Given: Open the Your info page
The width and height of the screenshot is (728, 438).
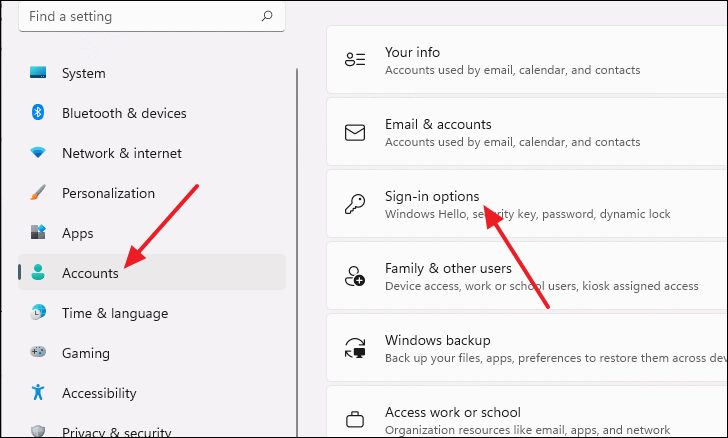Looking at the screenshot, I should (x=527, y=60).
